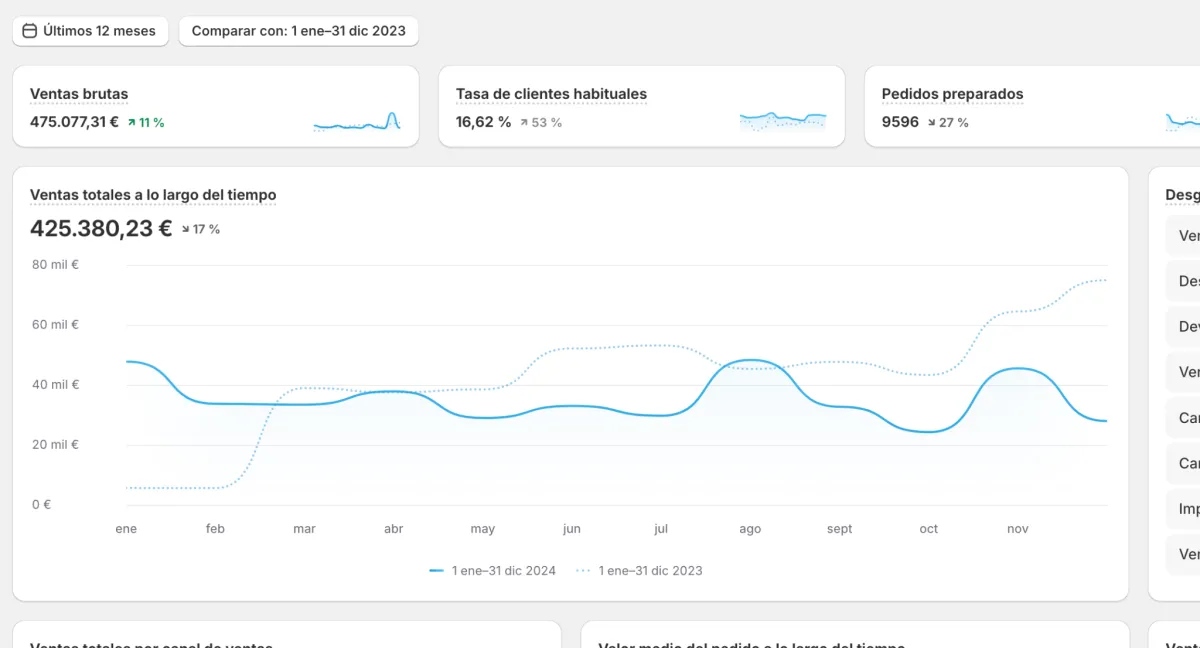Screen dimensions: 1200x648
Task: Click the downward arrow beside 27 %
Action: 931,123
